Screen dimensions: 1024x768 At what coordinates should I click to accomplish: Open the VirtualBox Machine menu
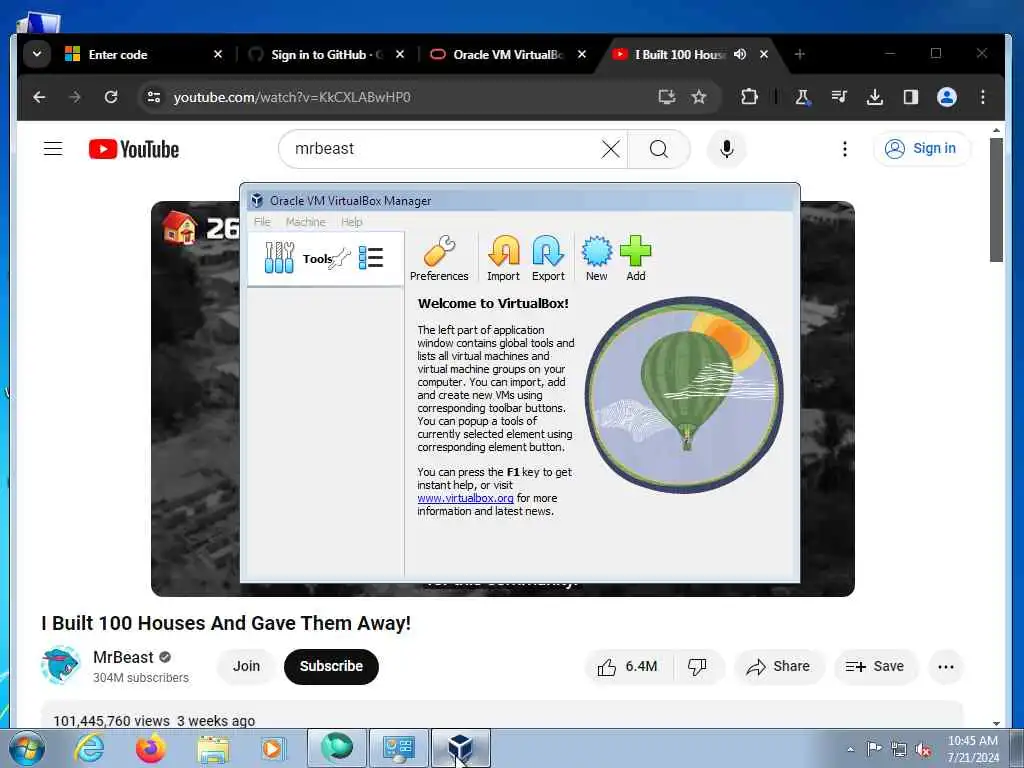[x=305, y=222]
